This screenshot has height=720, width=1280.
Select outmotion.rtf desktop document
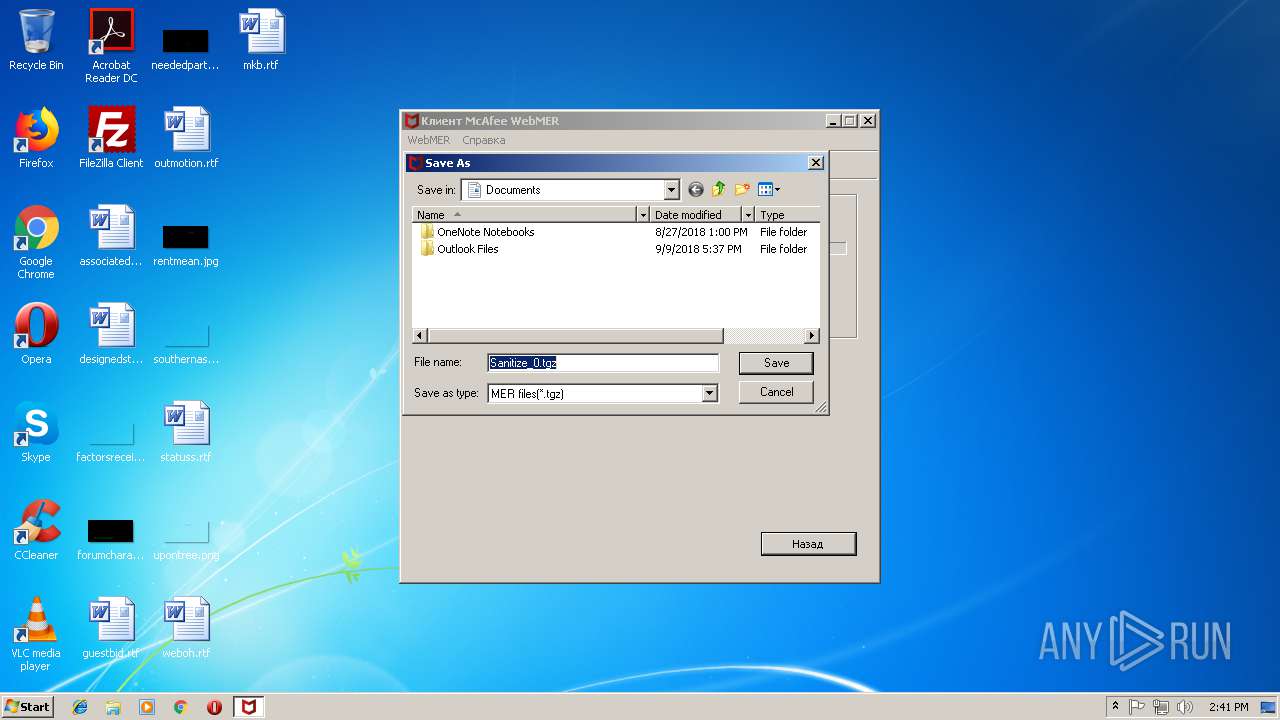pos(186,138)
